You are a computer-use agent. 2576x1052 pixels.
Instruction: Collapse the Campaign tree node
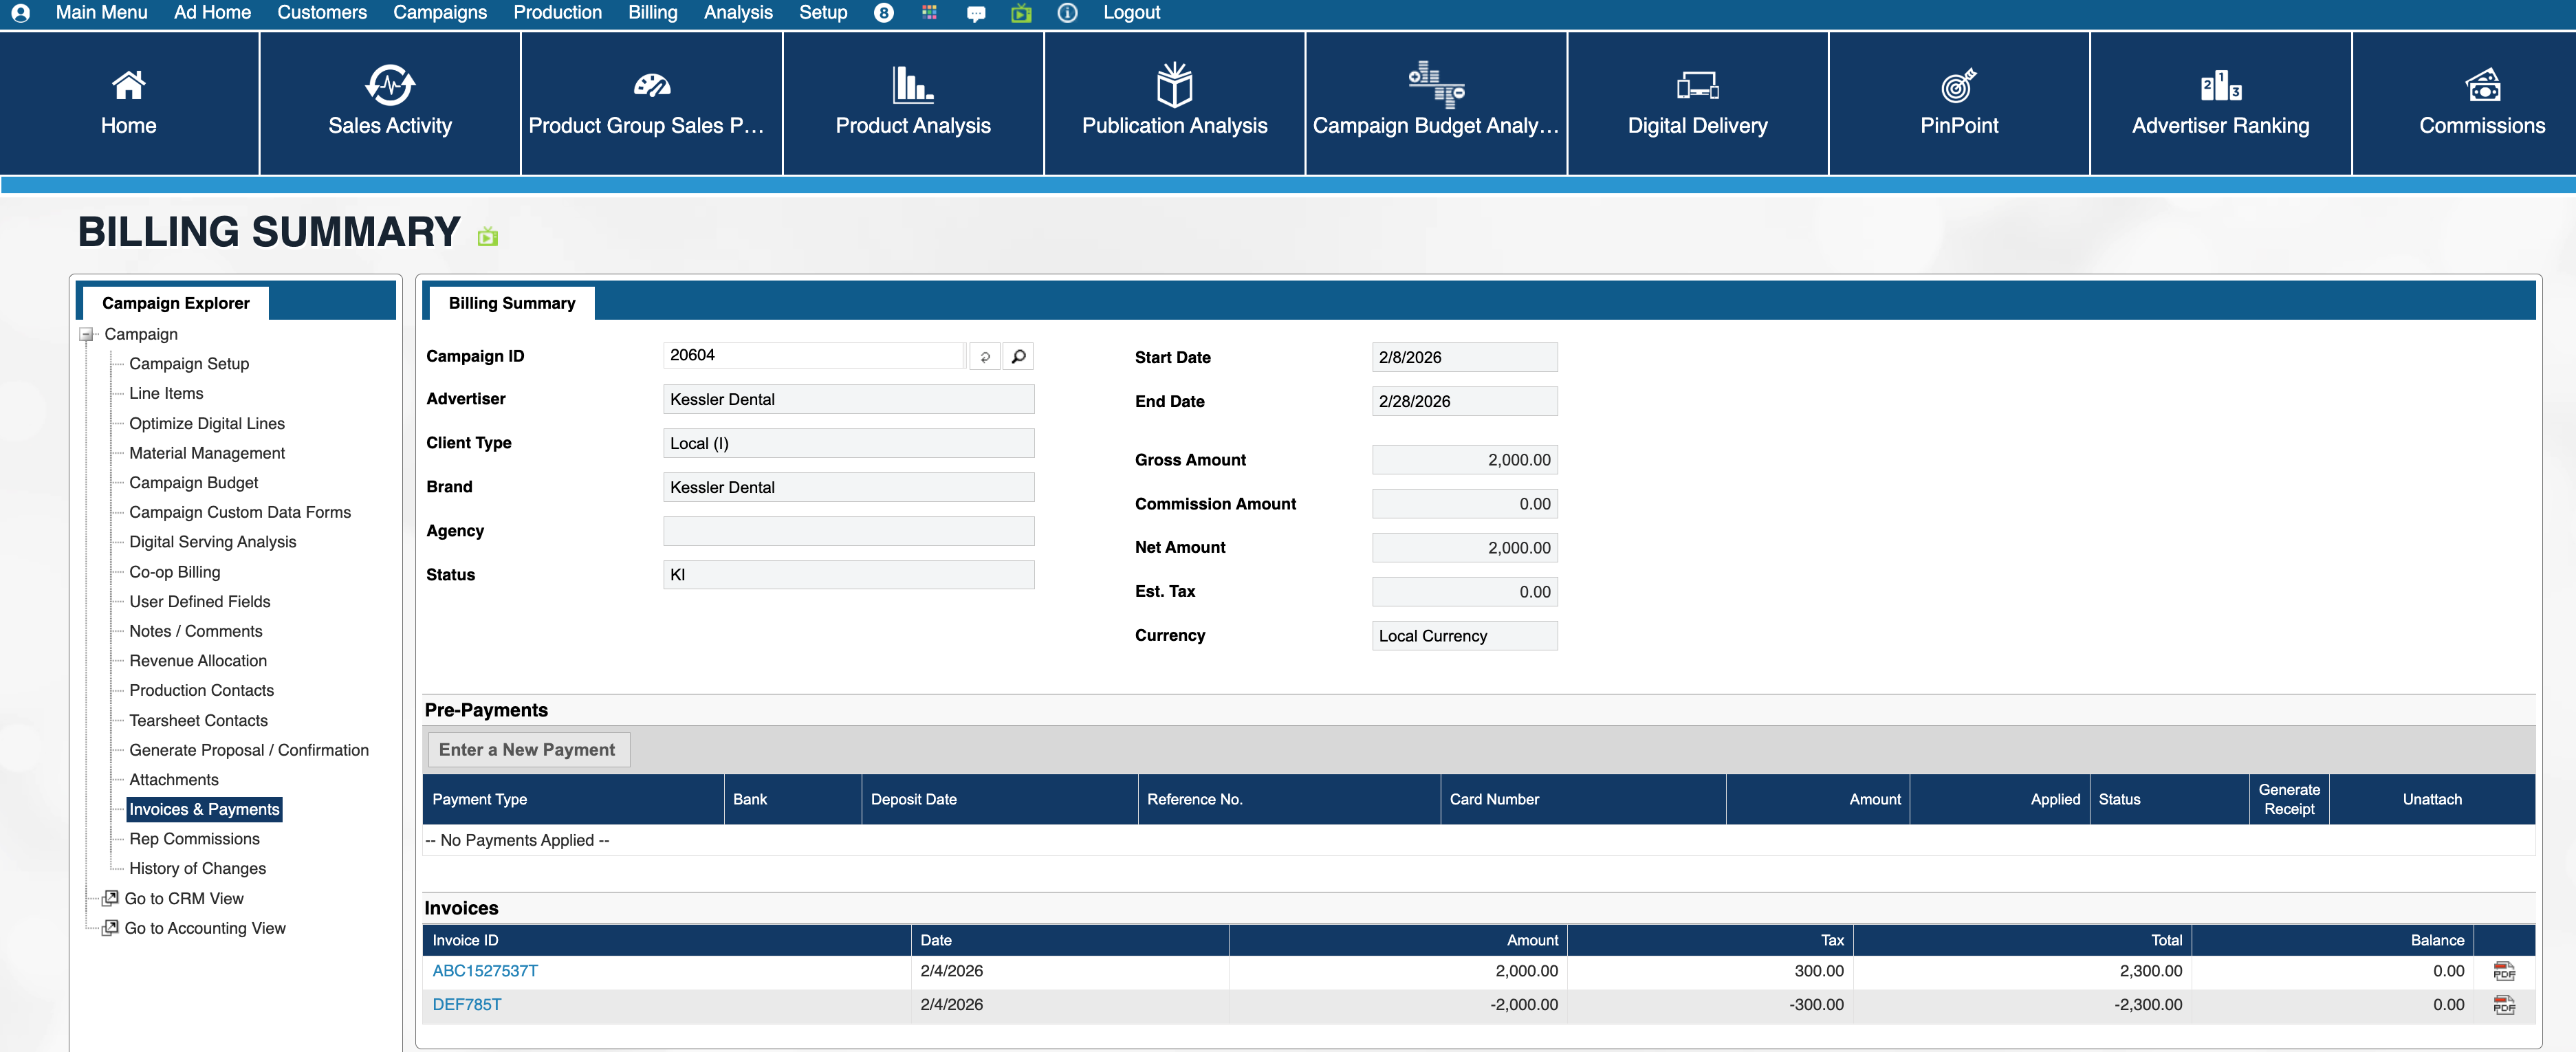point(87,335)
